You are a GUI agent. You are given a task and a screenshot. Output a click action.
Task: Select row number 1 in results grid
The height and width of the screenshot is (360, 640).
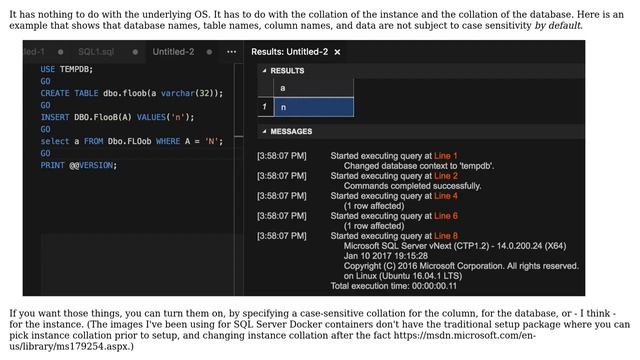265,107
